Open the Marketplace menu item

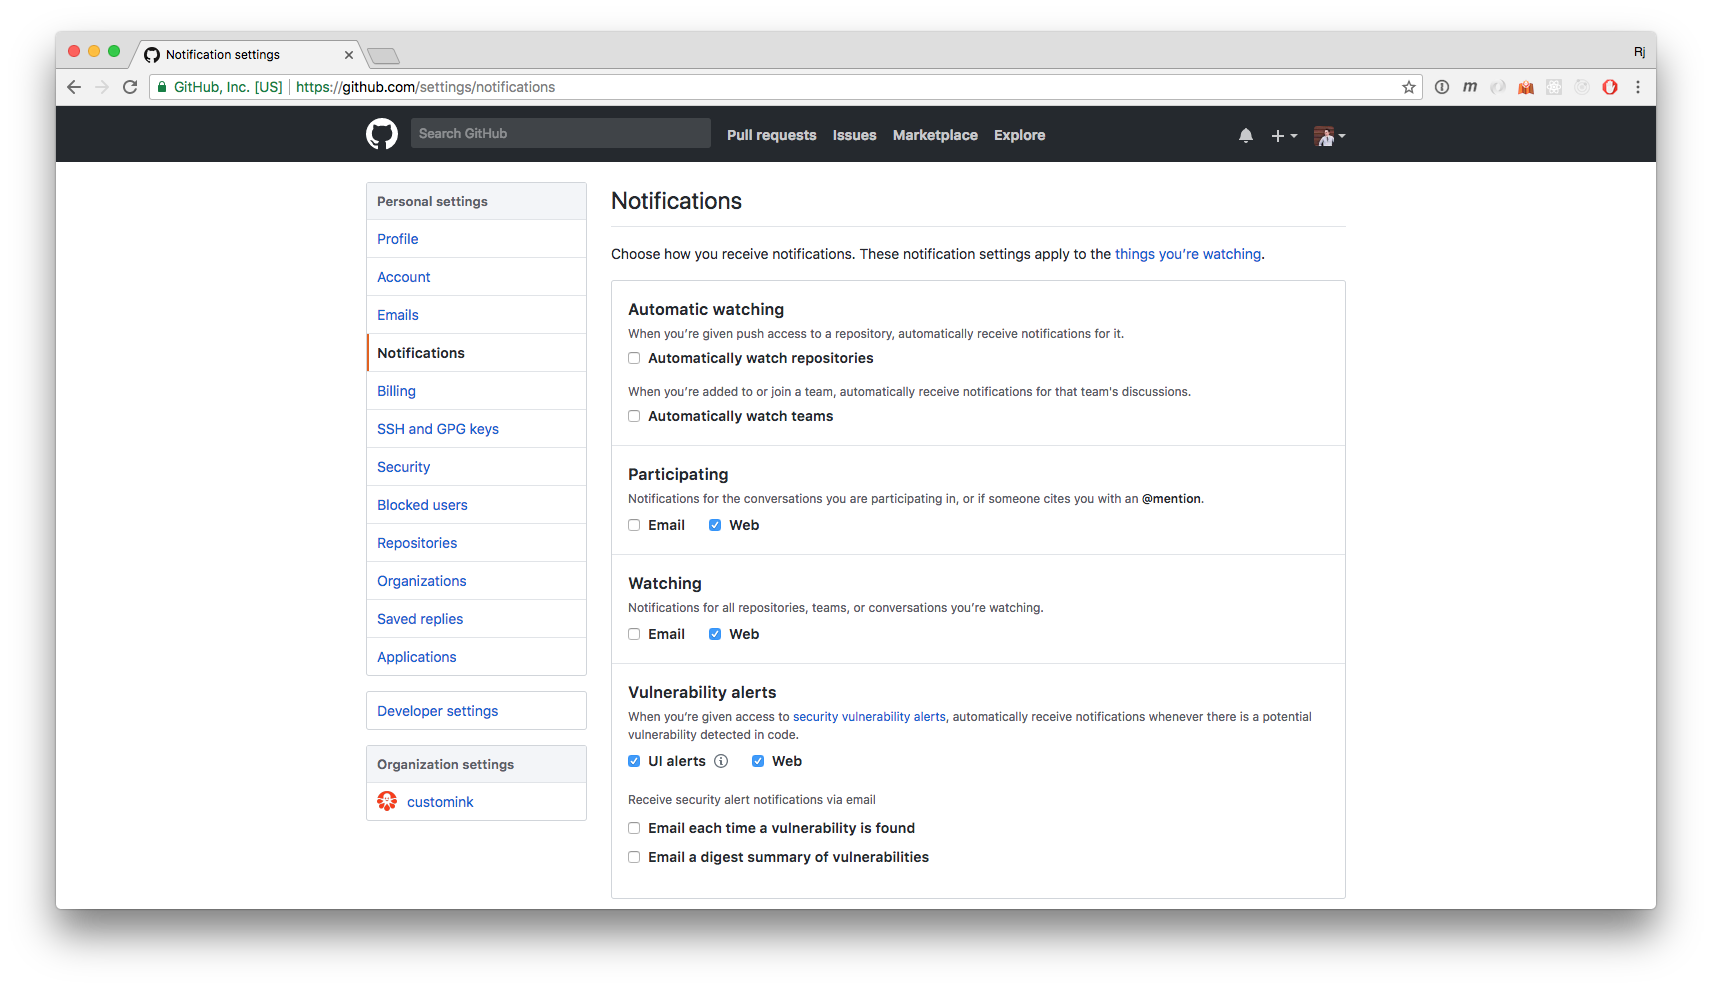[x=934, y=135]
